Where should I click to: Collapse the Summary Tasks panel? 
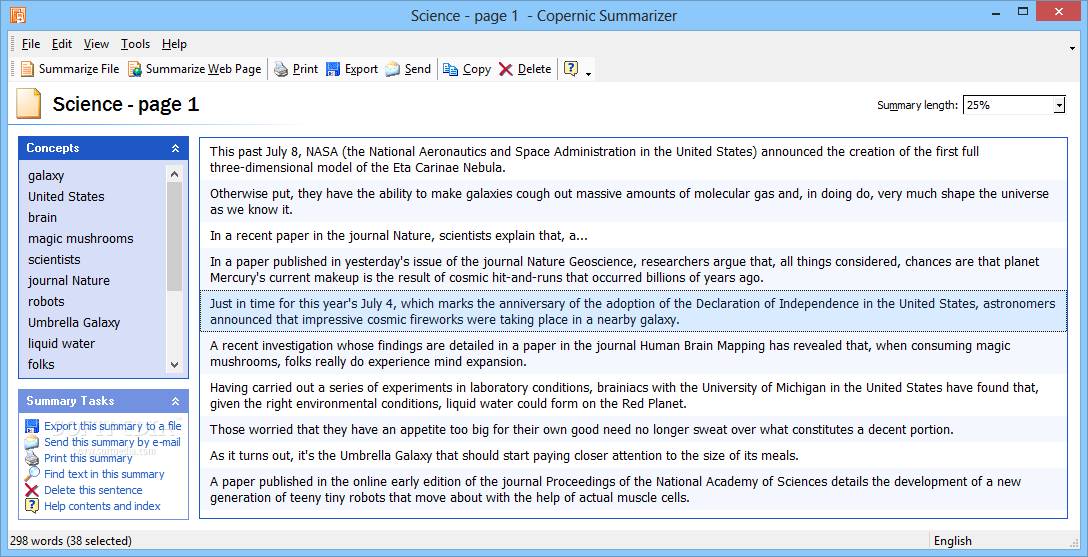pos(175,401)
